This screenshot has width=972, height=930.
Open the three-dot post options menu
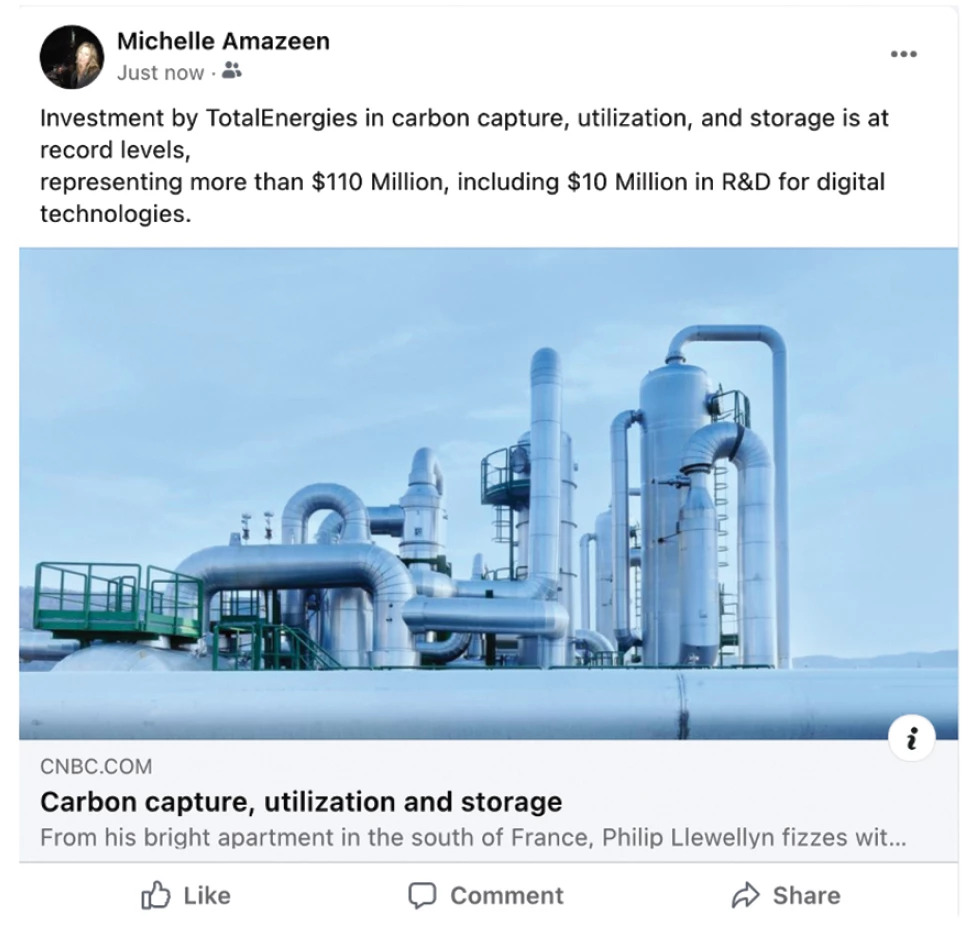click(x=903, y=54)
